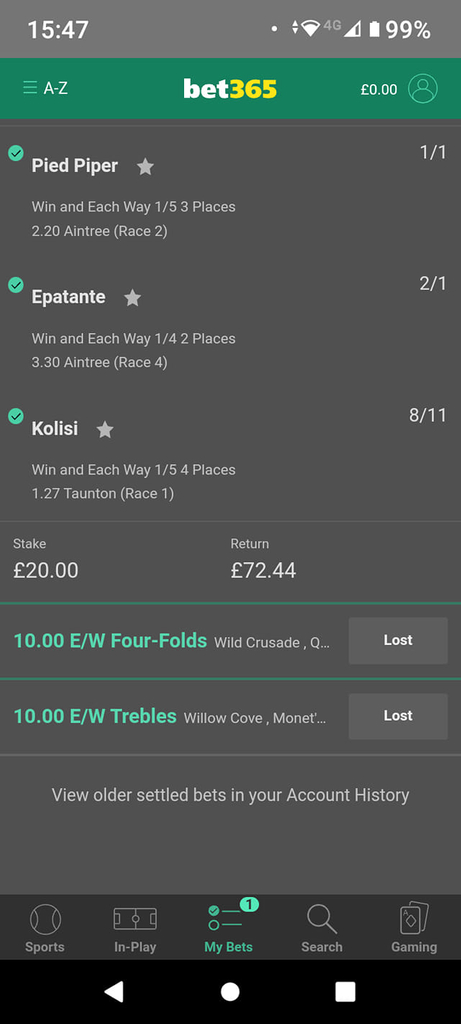The width and height of the screenshot is (461, 1024).
Task: Open the Gaming cards icon
Action: [414, 928]
